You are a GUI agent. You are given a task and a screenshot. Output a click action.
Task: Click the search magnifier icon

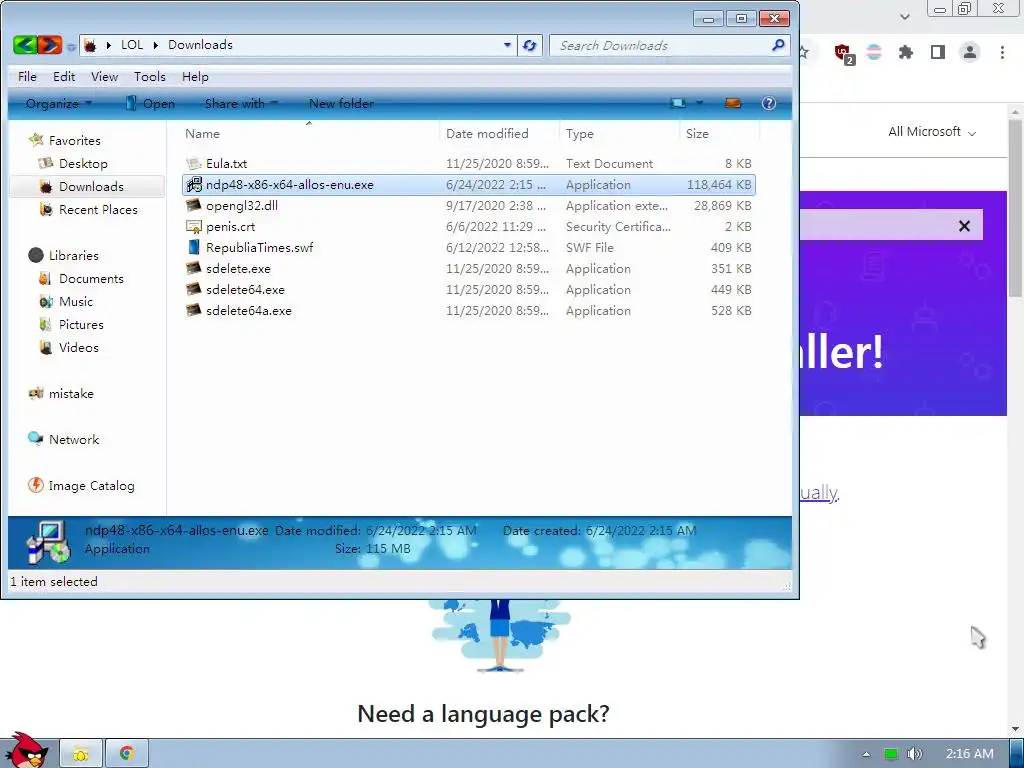click(778, 45)
